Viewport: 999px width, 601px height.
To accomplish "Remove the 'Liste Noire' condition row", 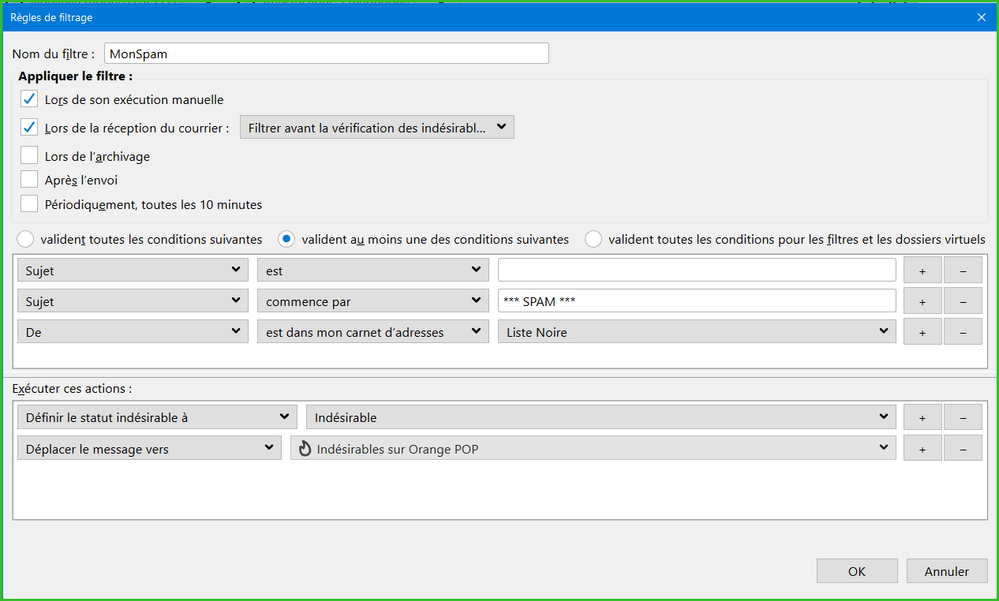I will point(963,332).
